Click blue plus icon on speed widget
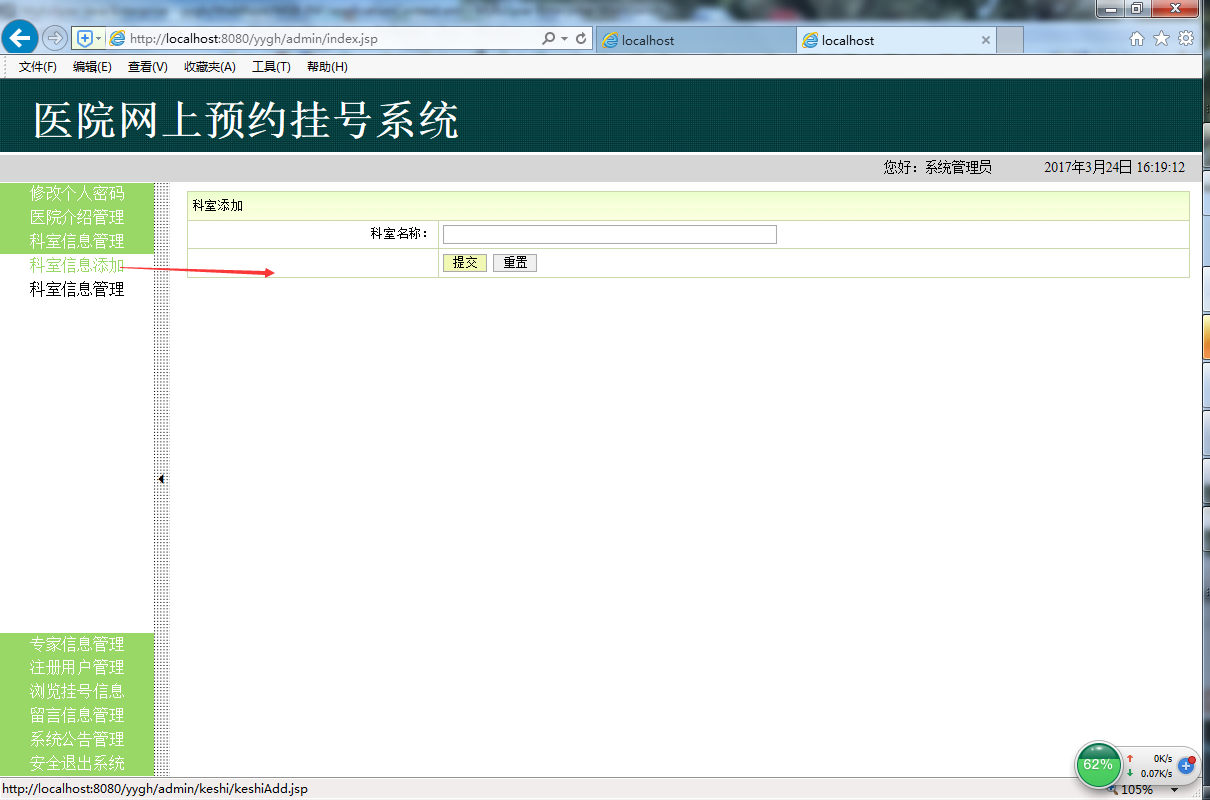Image resolution: width=1210 pixels, height=800 pixels. point(1186,765)
